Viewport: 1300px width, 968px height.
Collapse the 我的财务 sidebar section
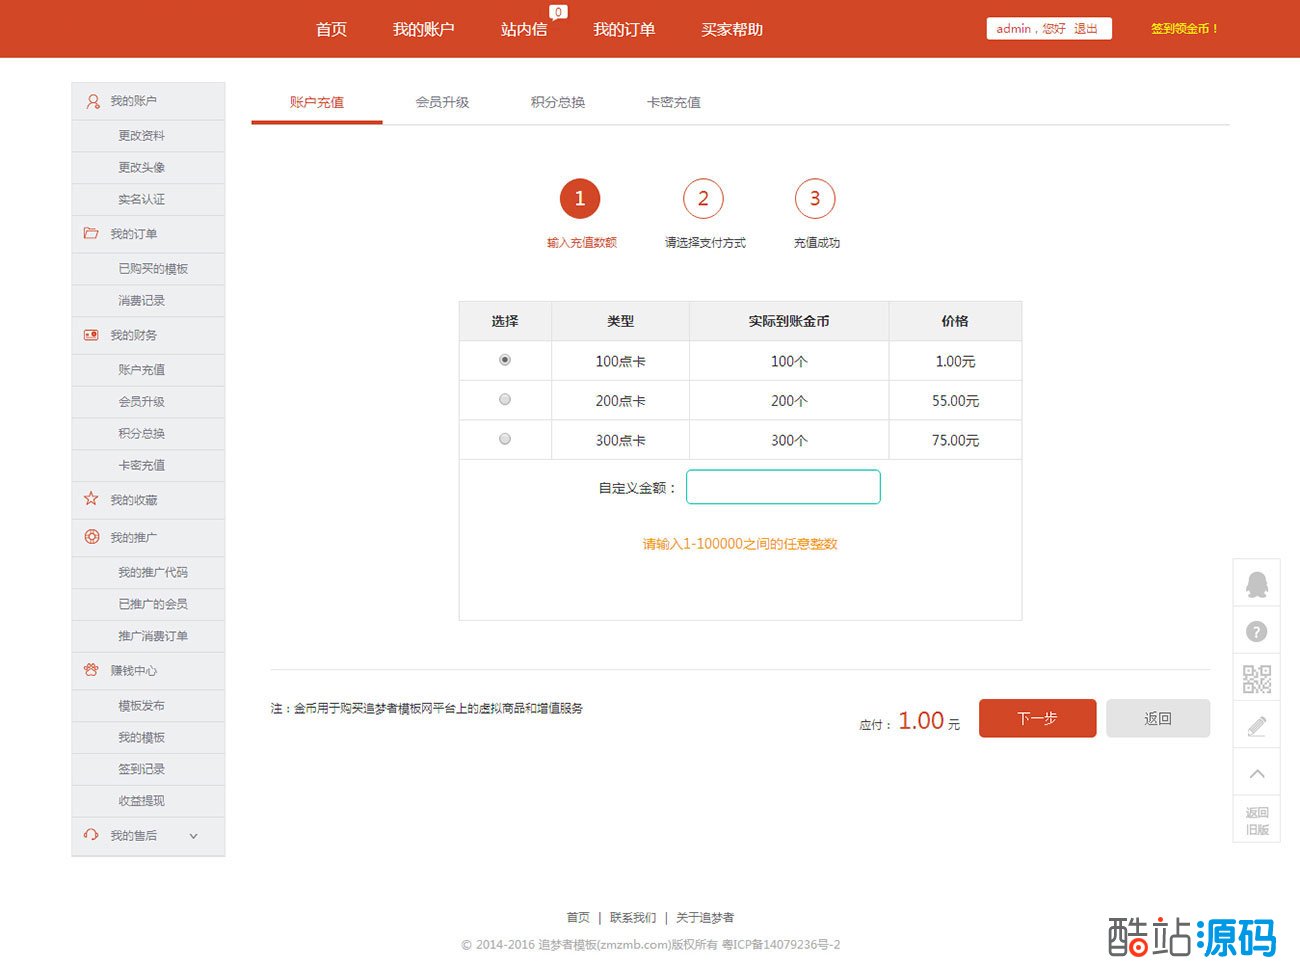(133, 335)
